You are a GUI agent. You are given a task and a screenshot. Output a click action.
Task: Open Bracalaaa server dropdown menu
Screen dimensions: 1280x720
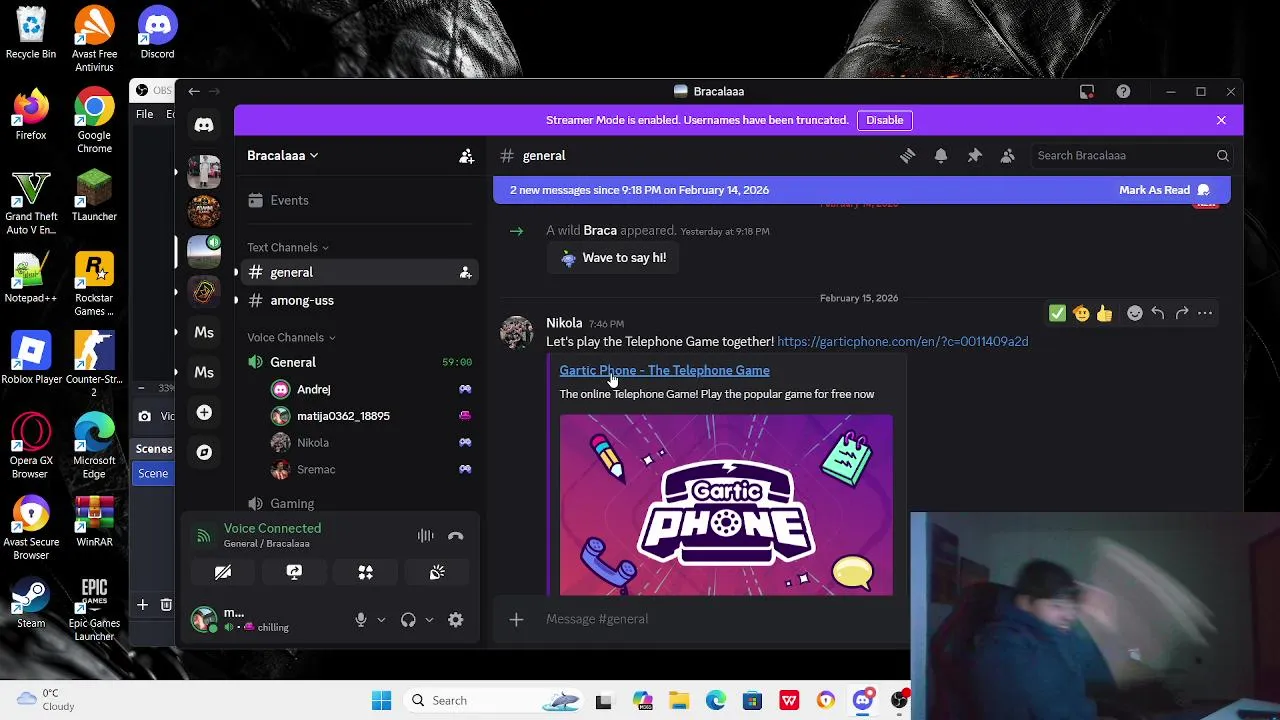click(283, 156)
